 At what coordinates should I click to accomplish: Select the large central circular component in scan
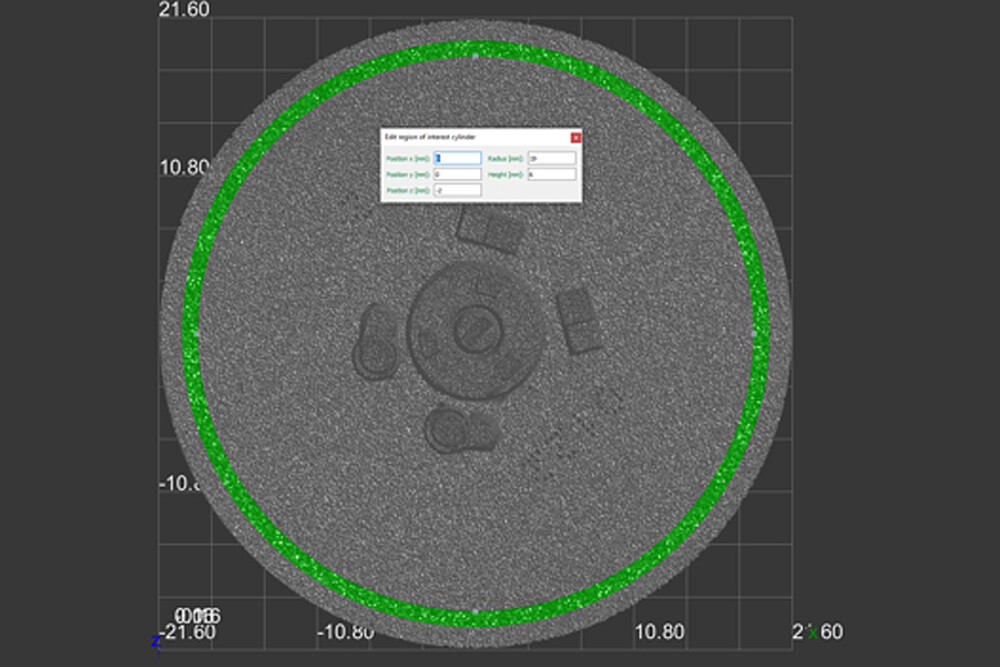click(x=476, y=332)
